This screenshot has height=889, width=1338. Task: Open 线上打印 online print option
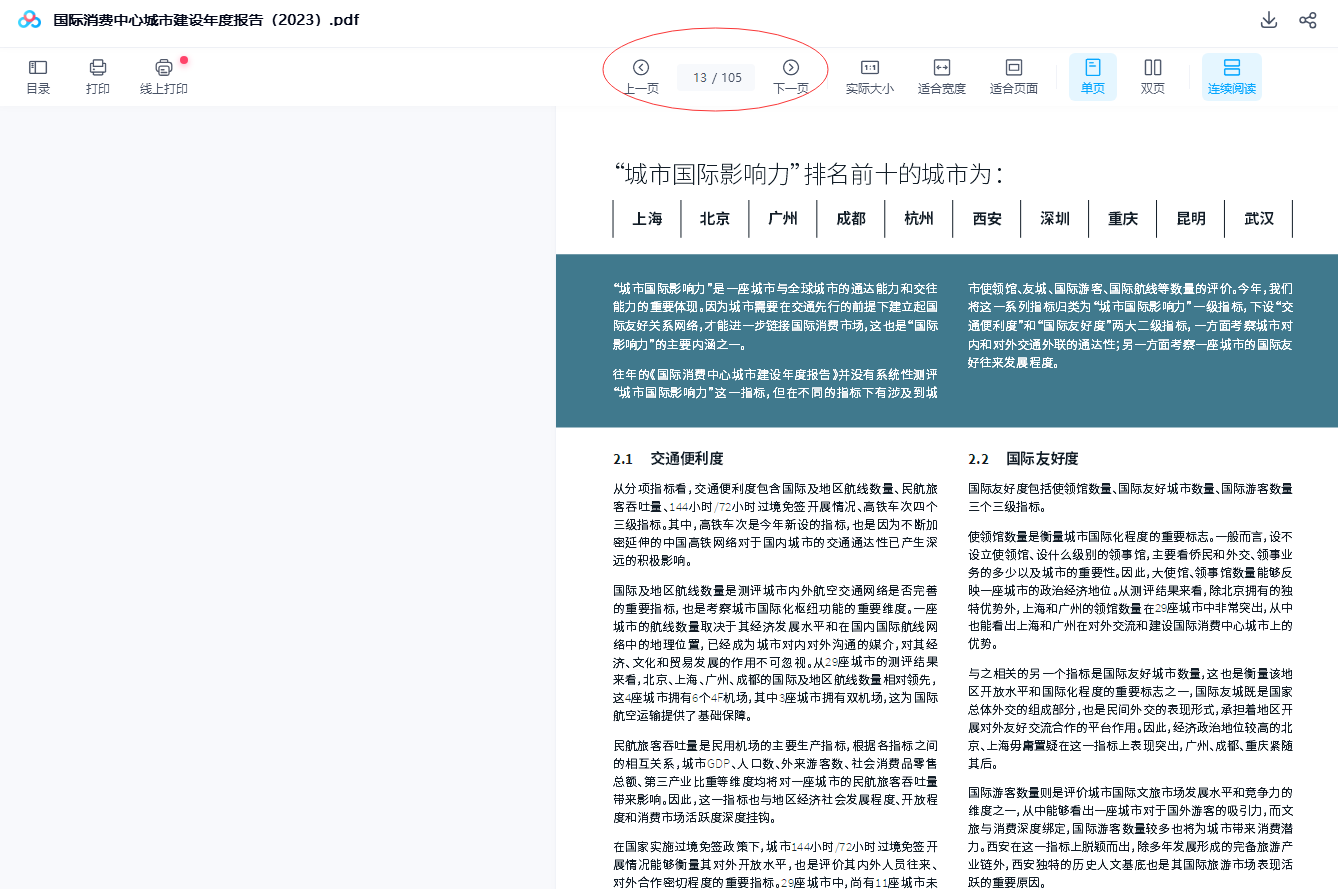164,76
